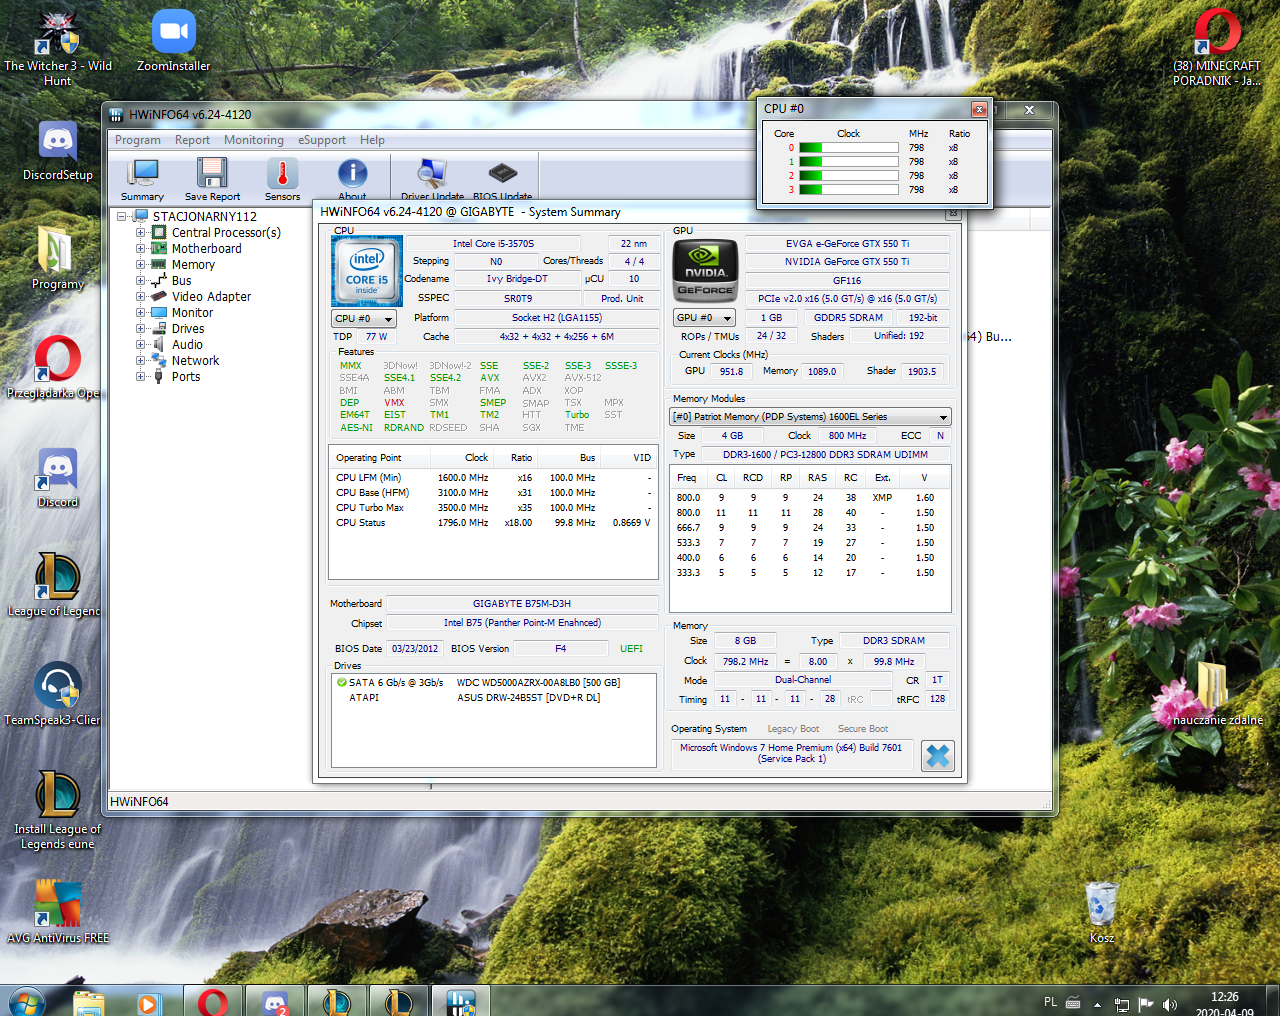This screenshot has width=1288, height=1016.
Task: Click the Intel Core i5 logo
Action: pos(367,271)
